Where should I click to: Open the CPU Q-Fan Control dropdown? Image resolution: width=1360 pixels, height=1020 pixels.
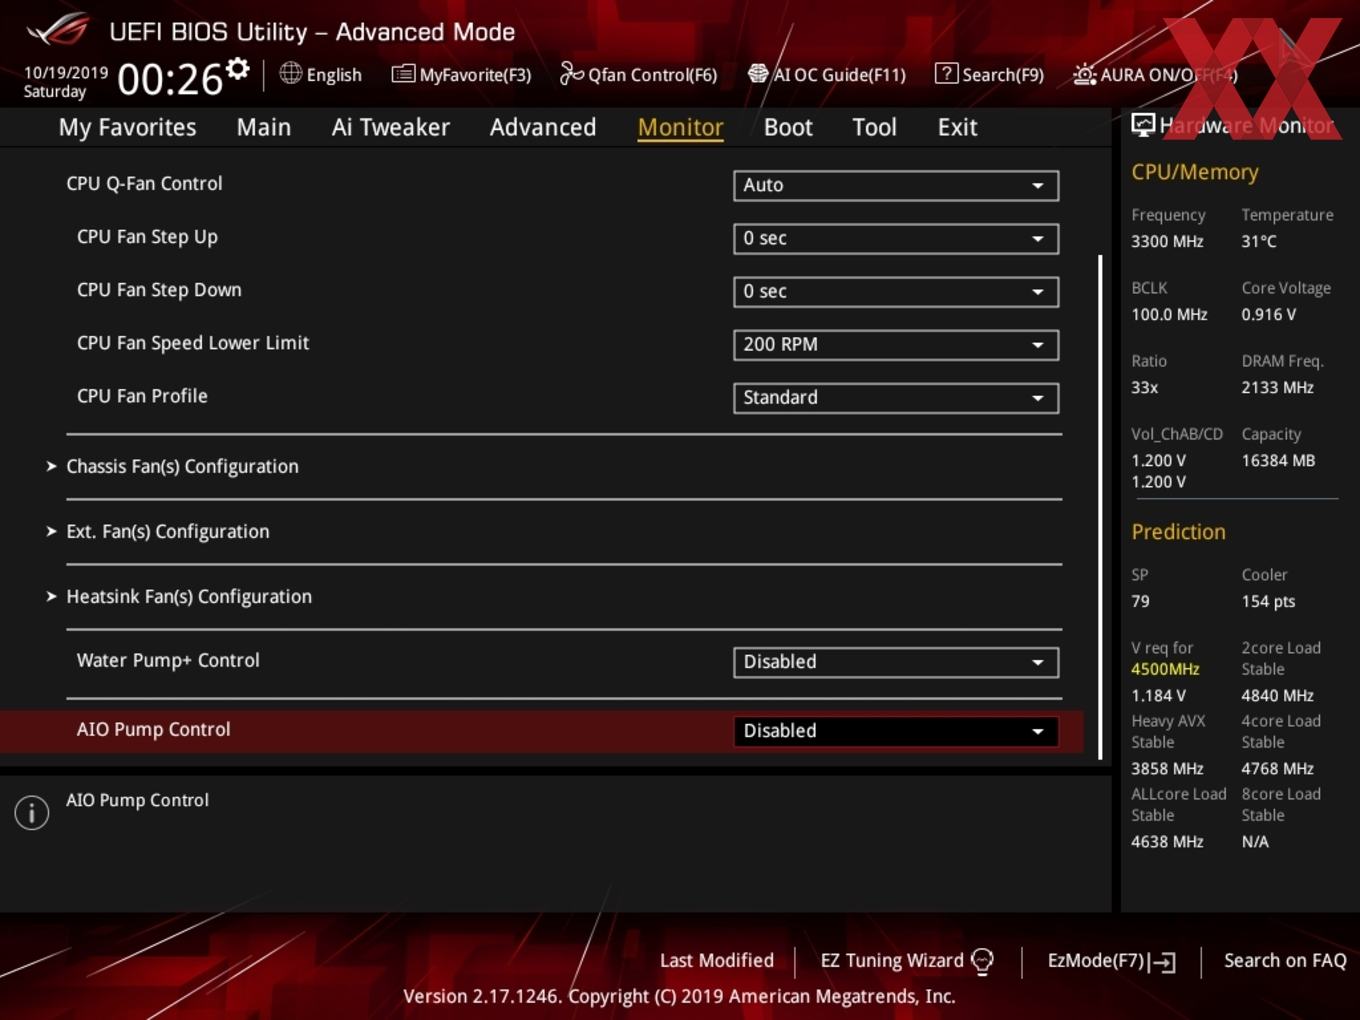(x=896, y=185)
